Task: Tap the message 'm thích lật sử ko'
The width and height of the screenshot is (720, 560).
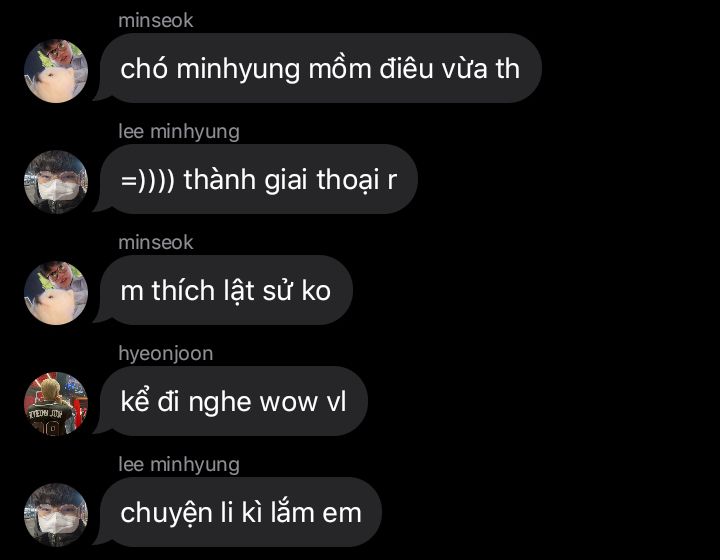Action: coord(225,290)
